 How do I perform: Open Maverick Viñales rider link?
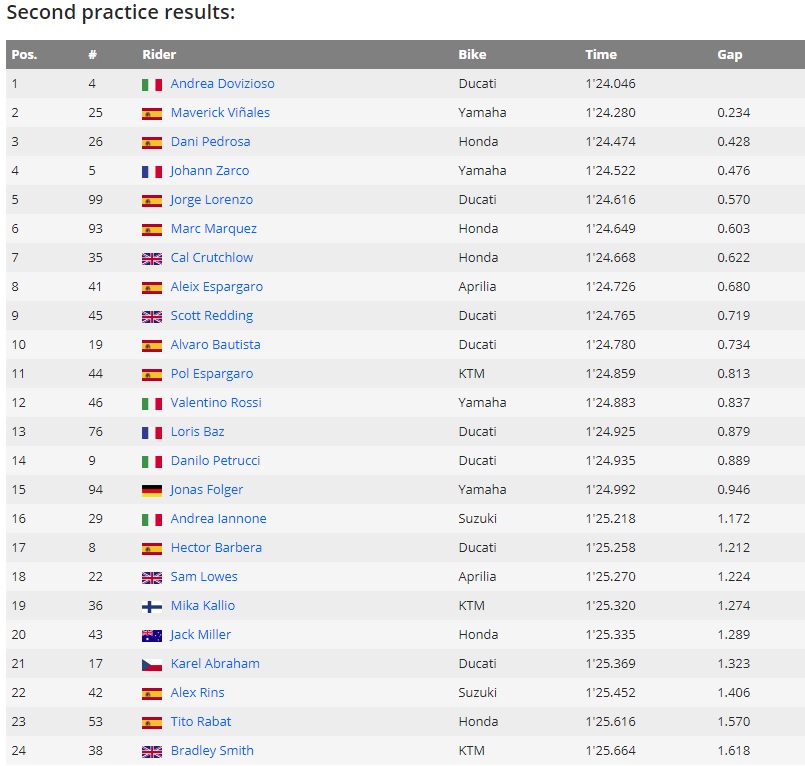click(220, 113)
